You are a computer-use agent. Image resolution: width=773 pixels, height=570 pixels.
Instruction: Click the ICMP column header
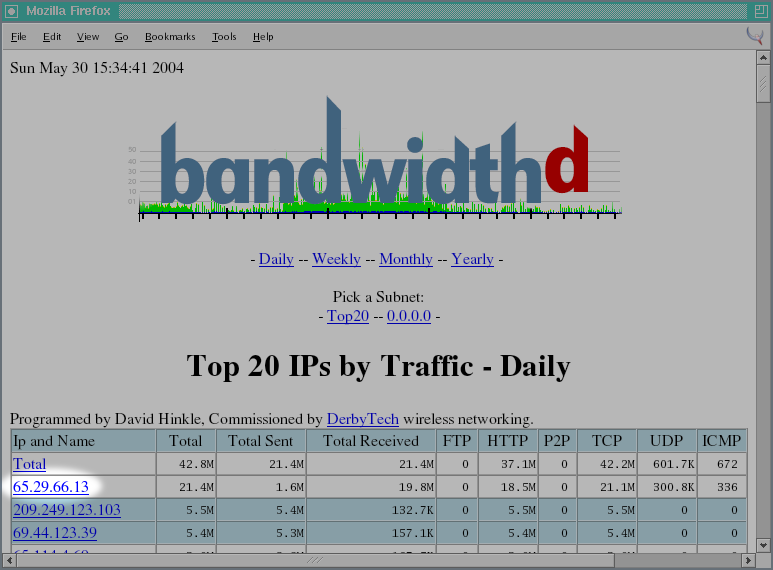(722, 441)
